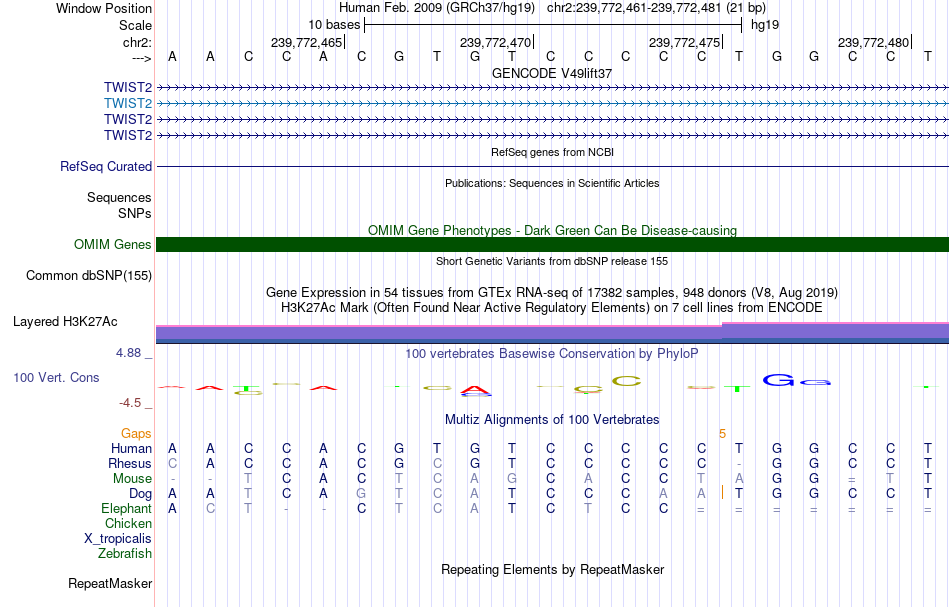Click the 4.88 upper conservation scale value
This screenshot has width=950, height=607.
(x=128, y=353)
